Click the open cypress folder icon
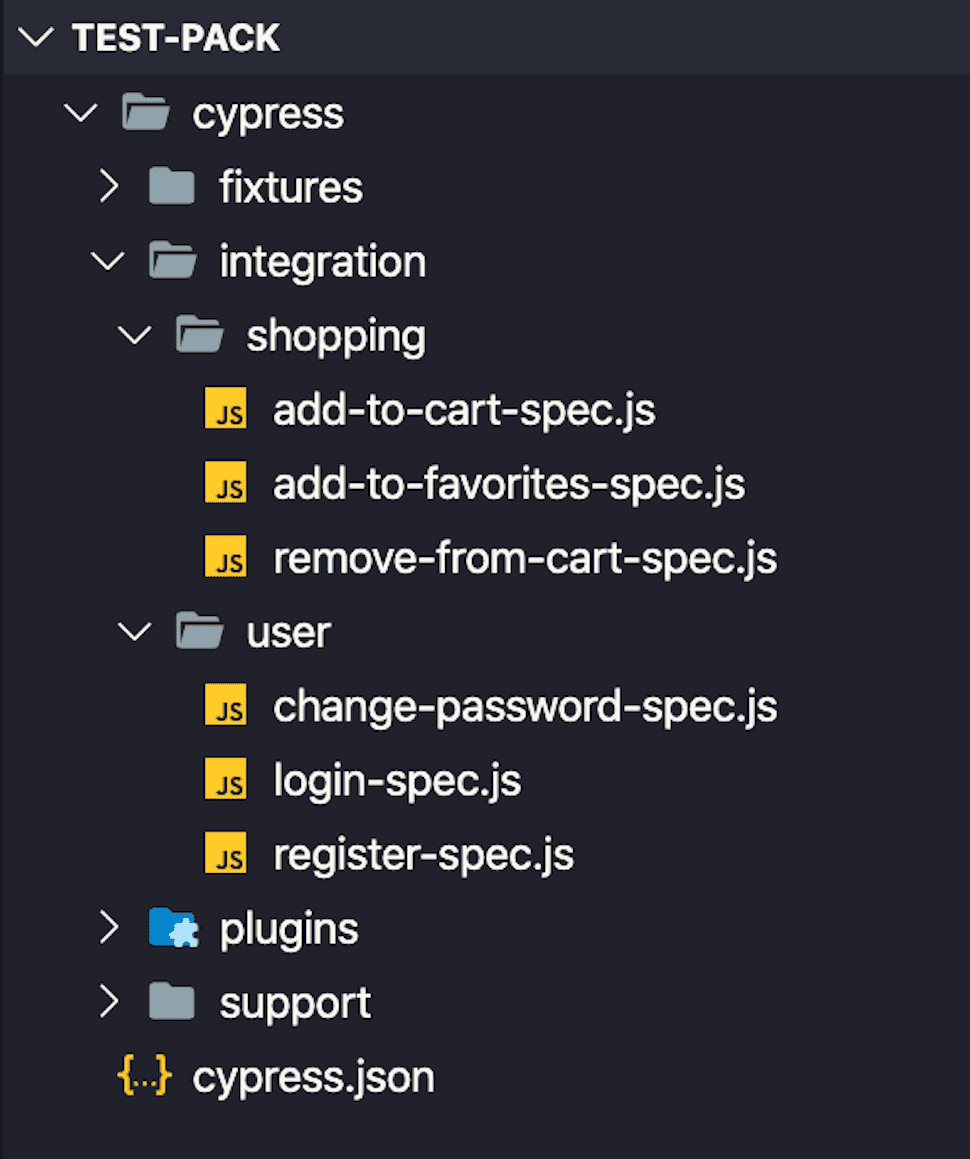 pyautogui.click(x=145, y=113)
